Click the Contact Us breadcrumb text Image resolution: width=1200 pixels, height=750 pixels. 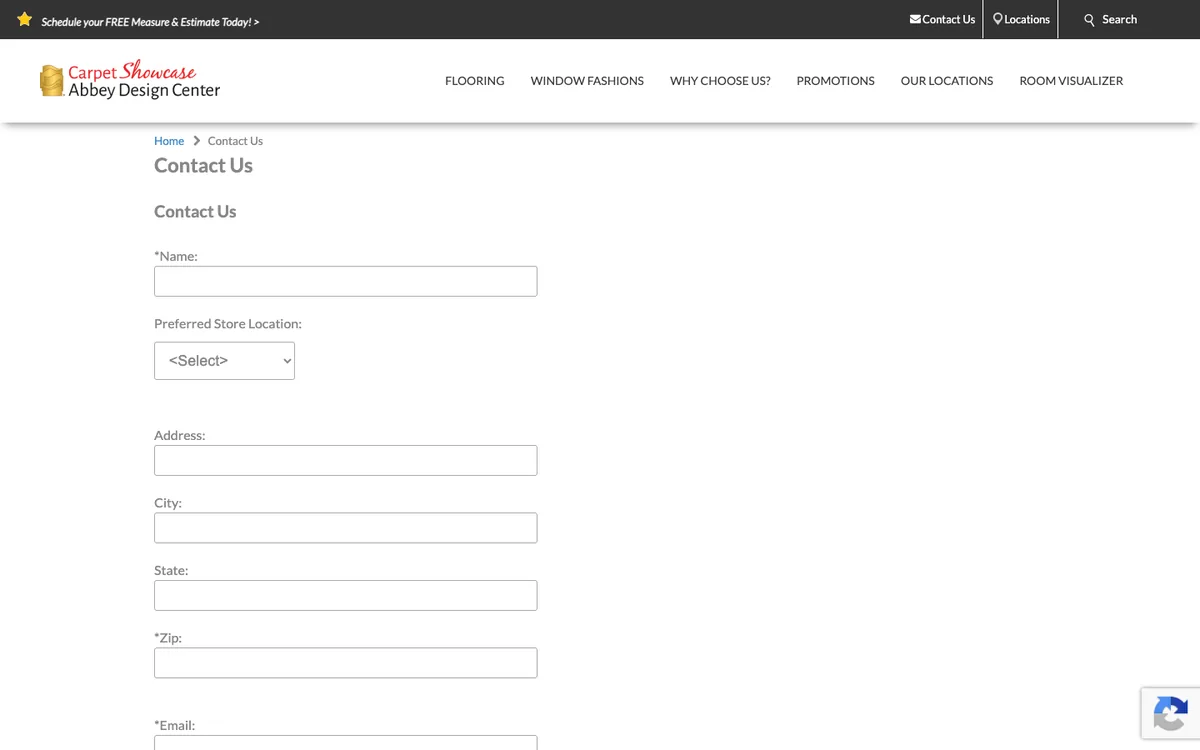point(235,141)
